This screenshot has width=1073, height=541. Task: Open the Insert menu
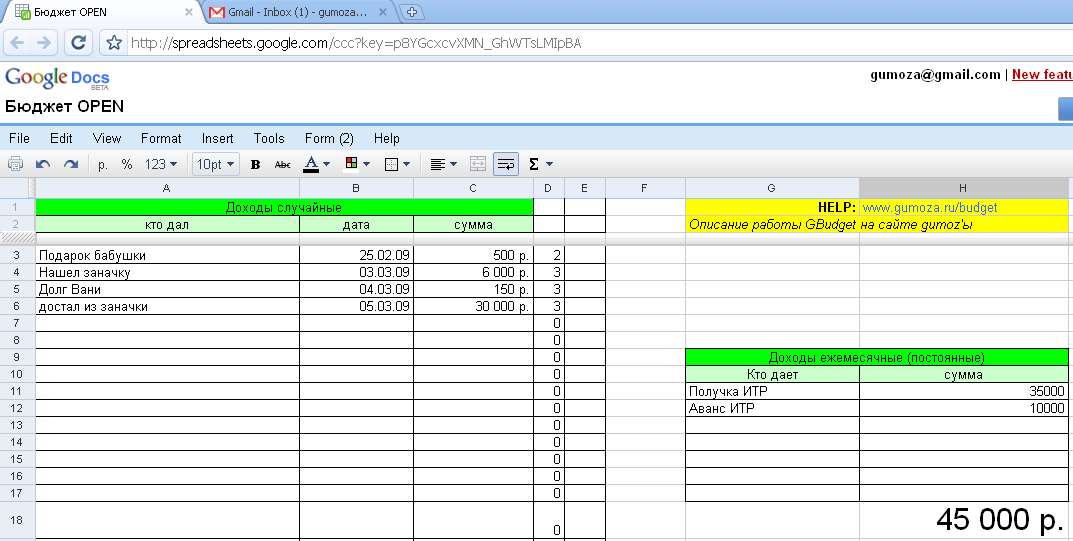[x=218, y=138]
